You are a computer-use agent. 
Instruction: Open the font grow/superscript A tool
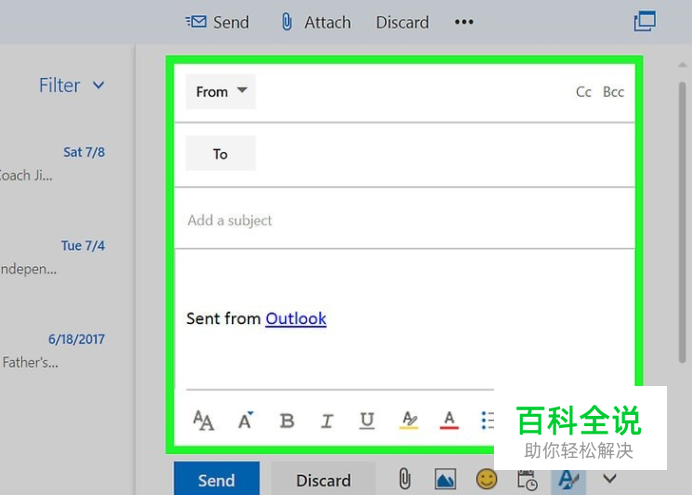[x=245, y=420]
